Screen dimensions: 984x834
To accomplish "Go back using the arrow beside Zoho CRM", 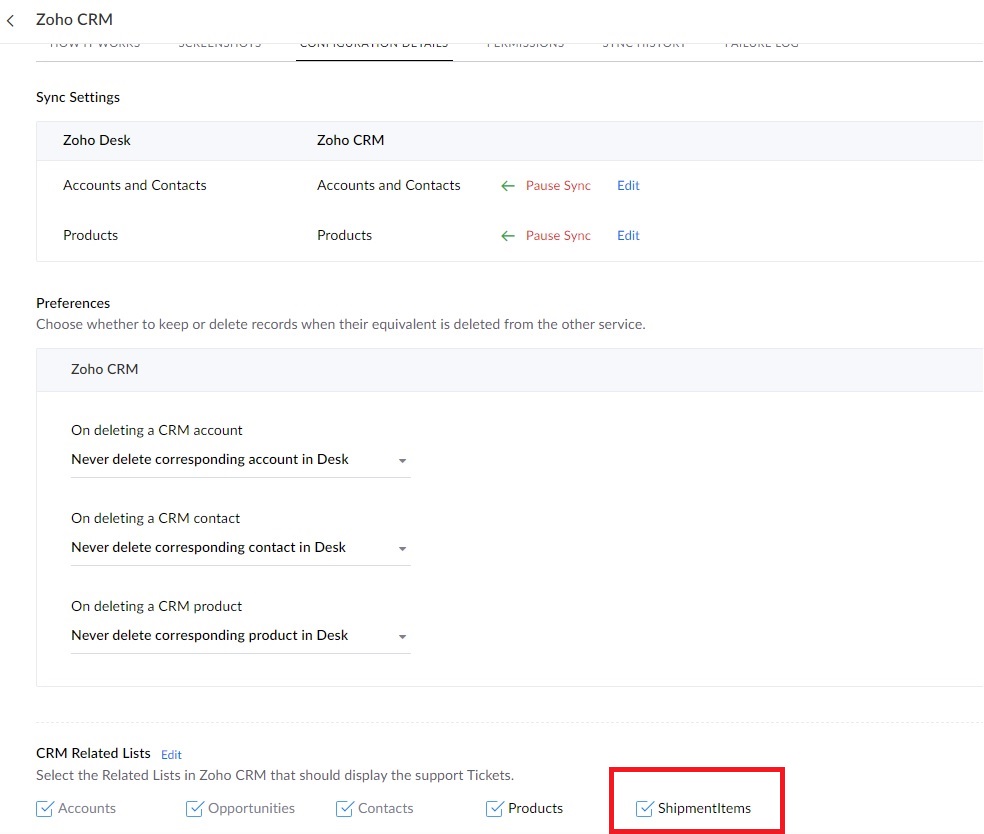I will (x=11, y=21).
